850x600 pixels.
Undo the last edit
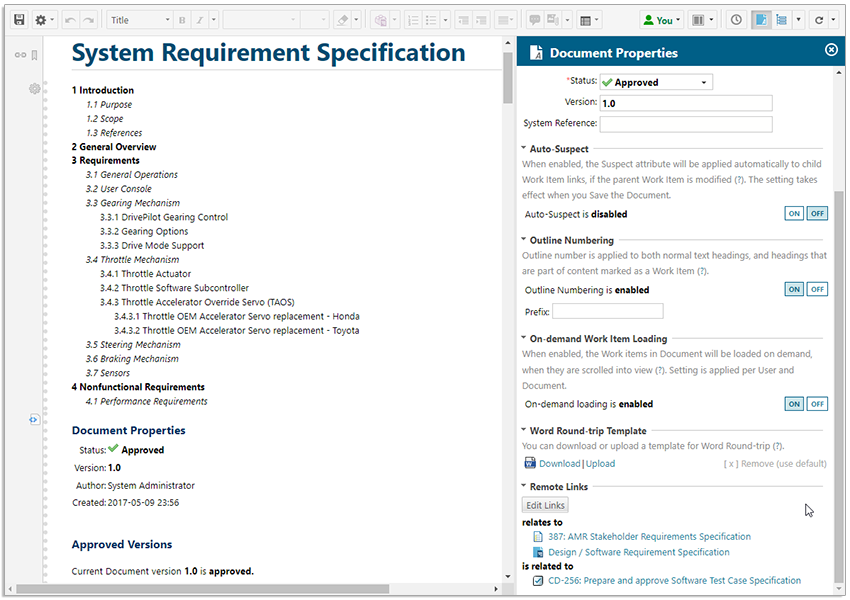70,20
